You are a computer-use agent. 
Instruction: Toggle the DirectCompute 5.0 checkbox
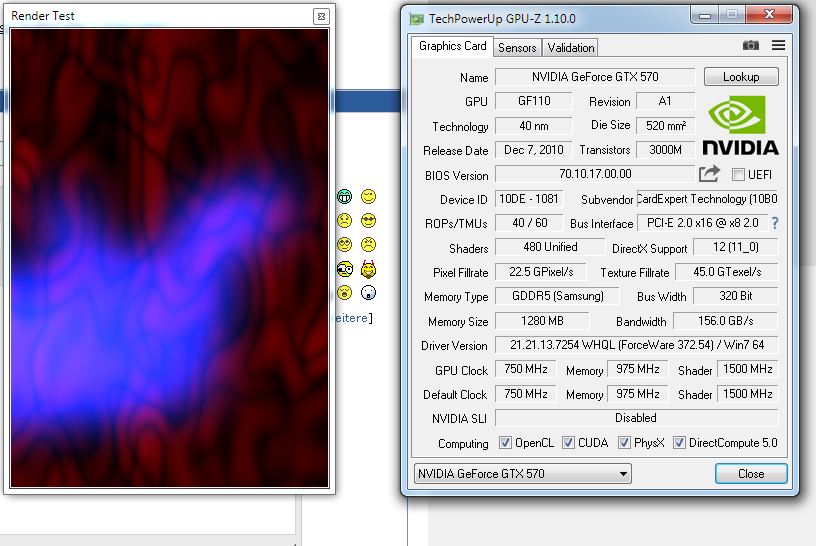coord(679,443)
